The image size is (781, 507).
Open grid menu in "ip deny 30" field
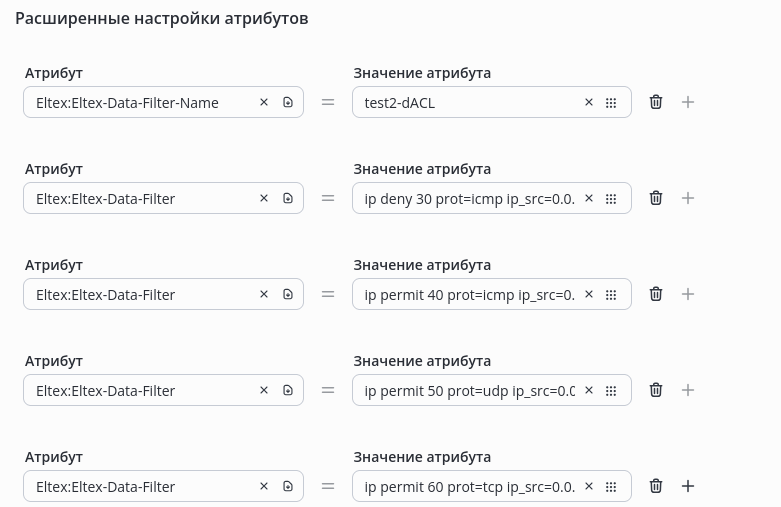coord(611,198)
